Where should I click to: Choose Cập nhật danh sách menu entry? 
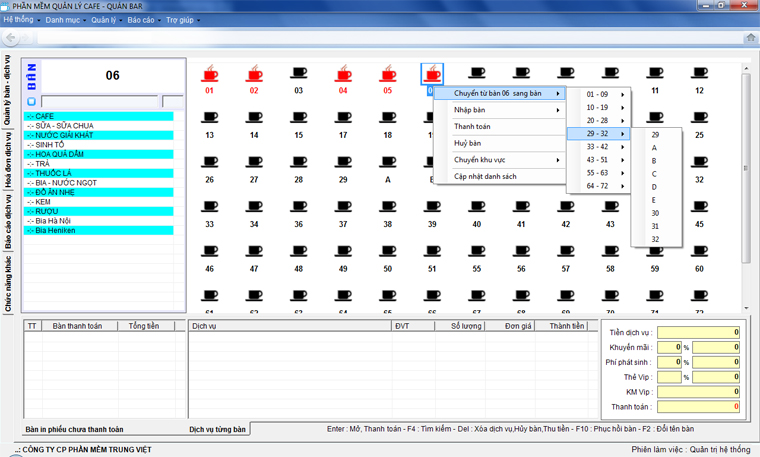(x=499, y=176)
